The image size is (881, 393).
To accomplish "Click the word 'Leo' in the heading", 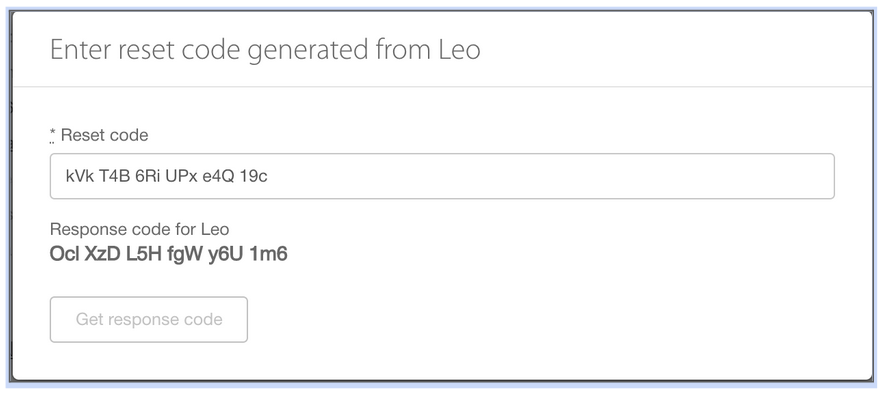I will coord(458,49).
